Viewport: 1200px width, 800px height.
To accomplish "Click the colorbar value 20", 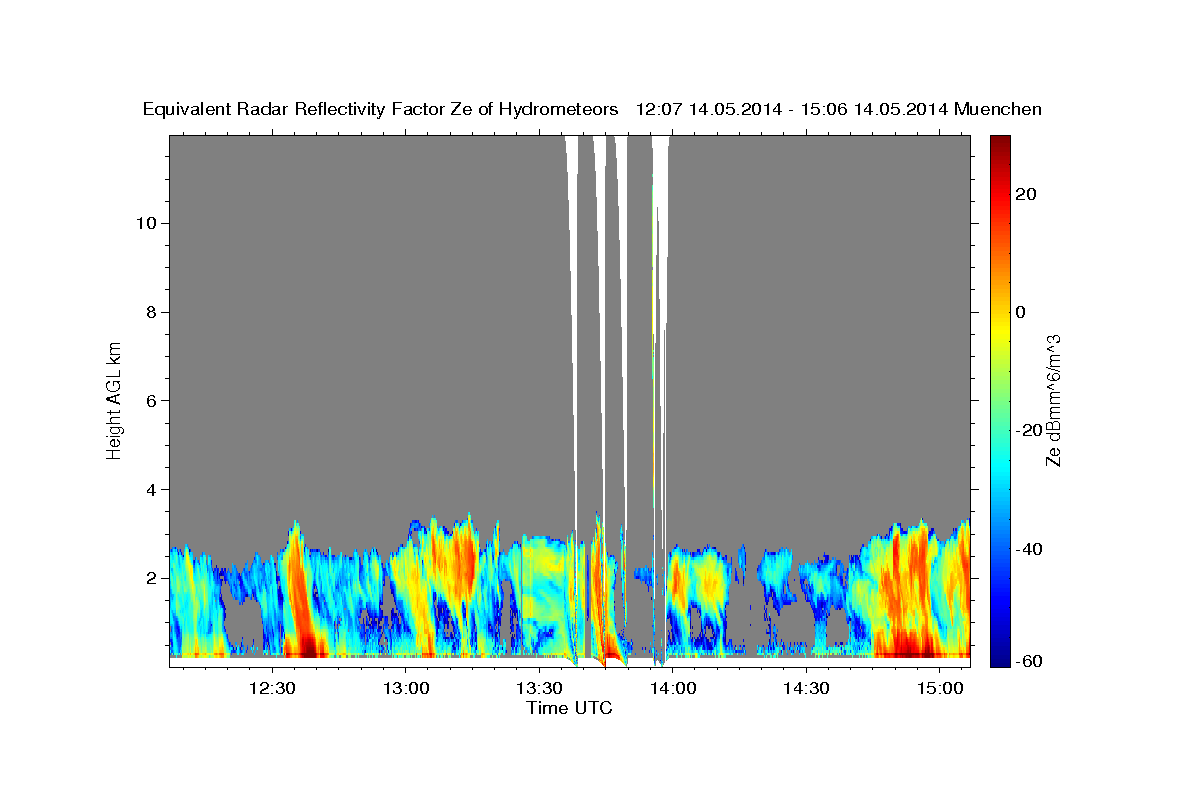I will 1025,194.
